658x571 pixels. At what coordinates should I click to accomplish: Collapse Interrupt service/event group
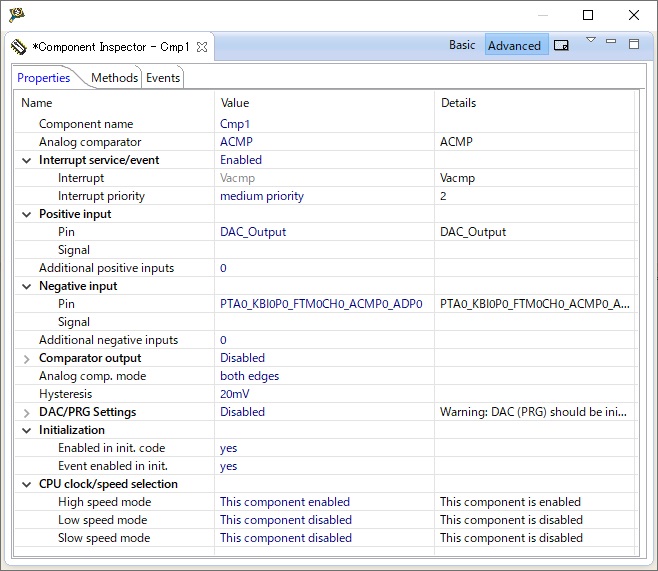[26, 160]
